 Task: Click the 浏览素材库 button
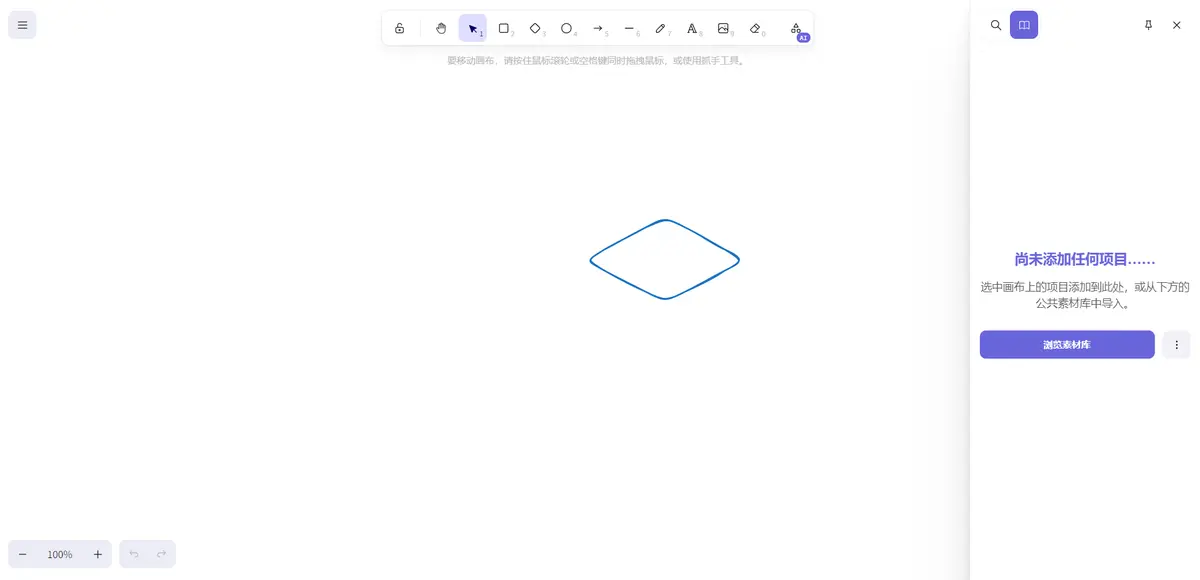[1066, 344]
